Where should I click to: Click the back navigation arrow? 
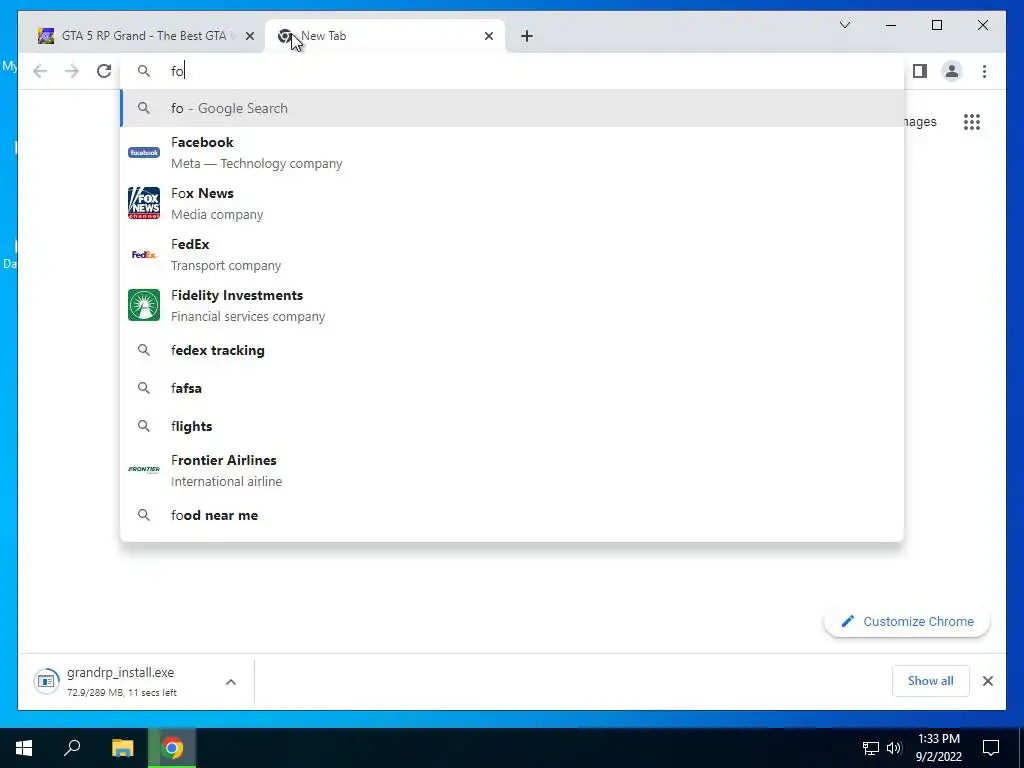[x=40, y=71]
